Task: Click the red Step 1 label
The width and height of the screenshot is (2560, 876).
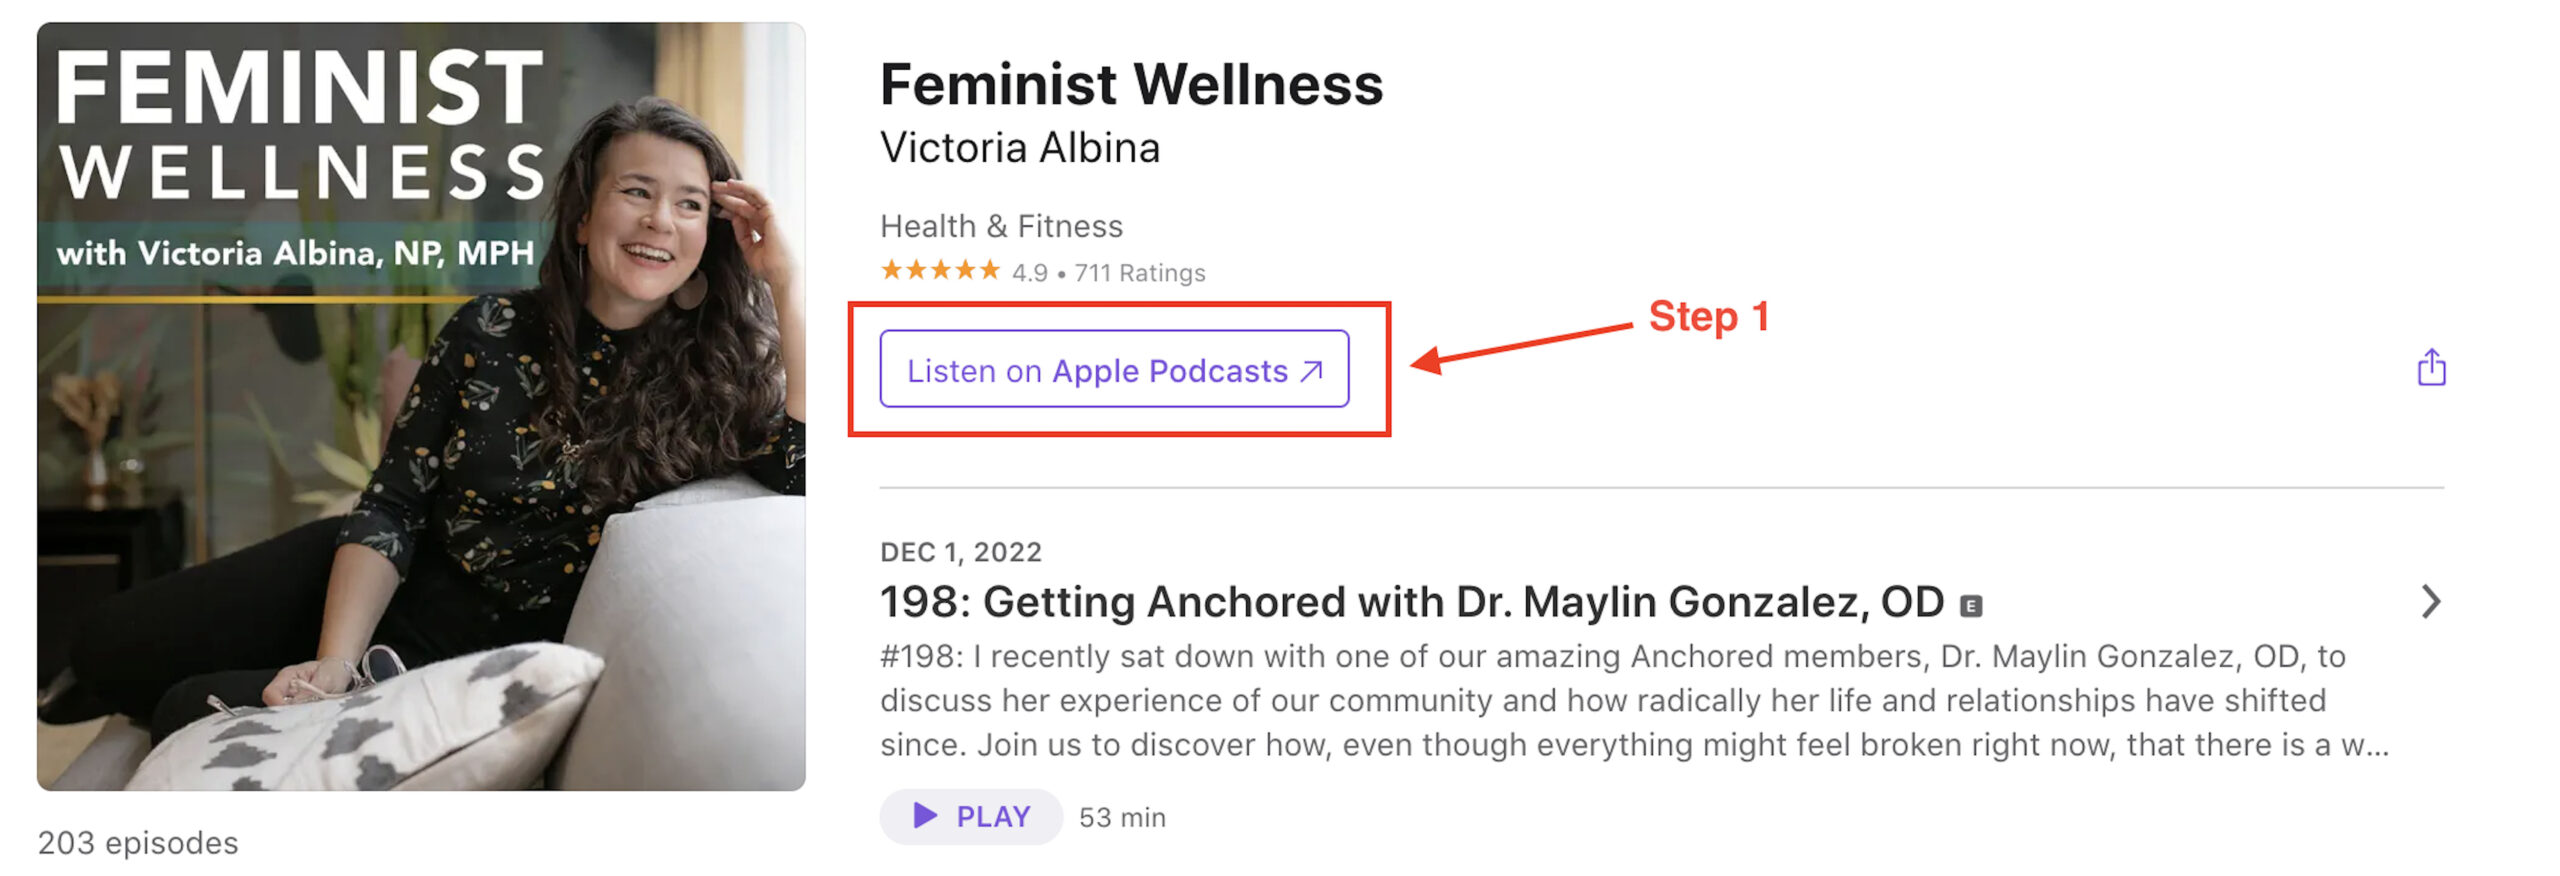Action: (1708, 317)
